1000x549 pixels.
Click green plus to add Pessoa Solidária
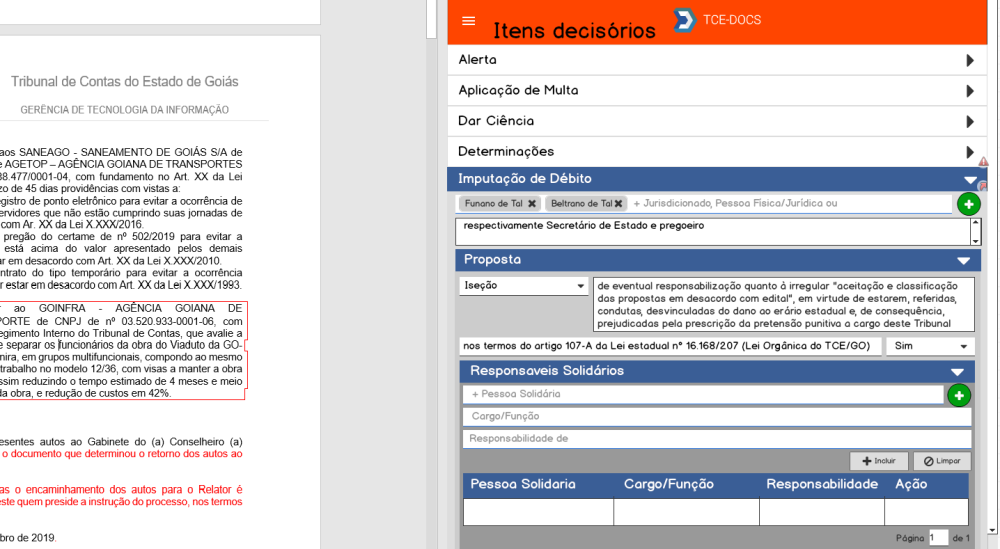(958, 395)
